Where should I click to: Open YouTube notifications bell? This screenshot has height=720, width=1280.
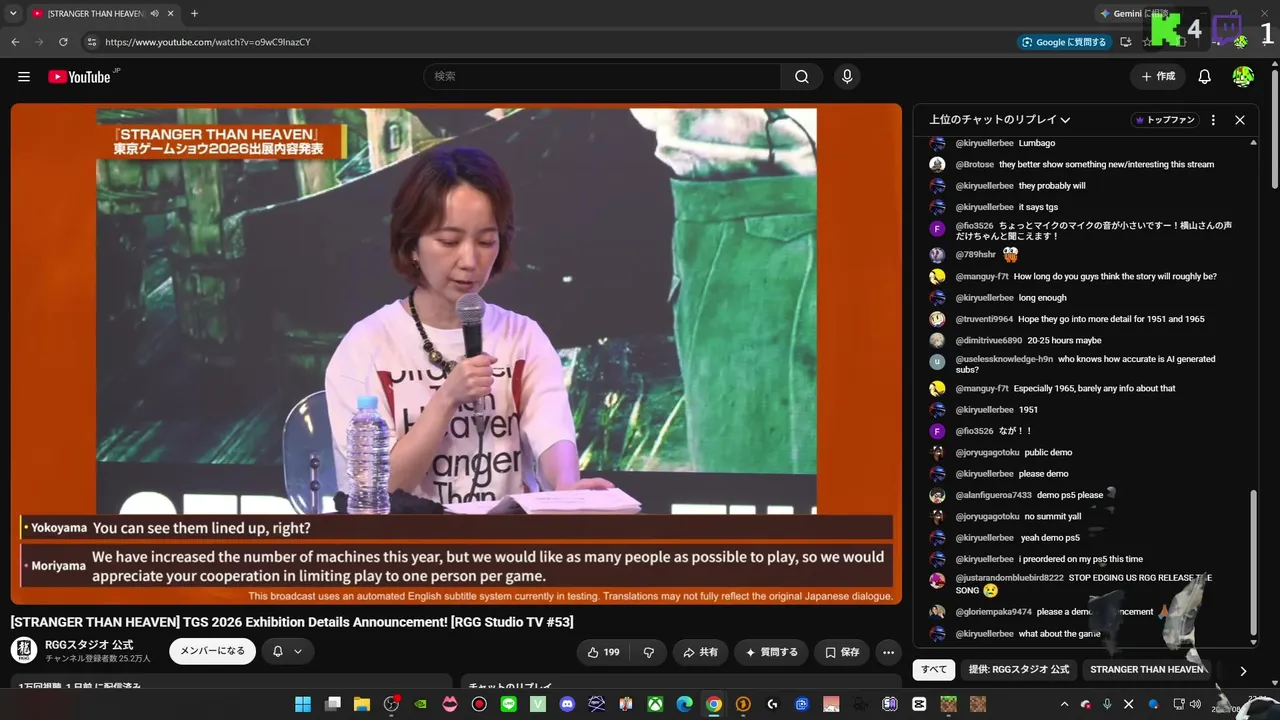(x=1205, y=77)
